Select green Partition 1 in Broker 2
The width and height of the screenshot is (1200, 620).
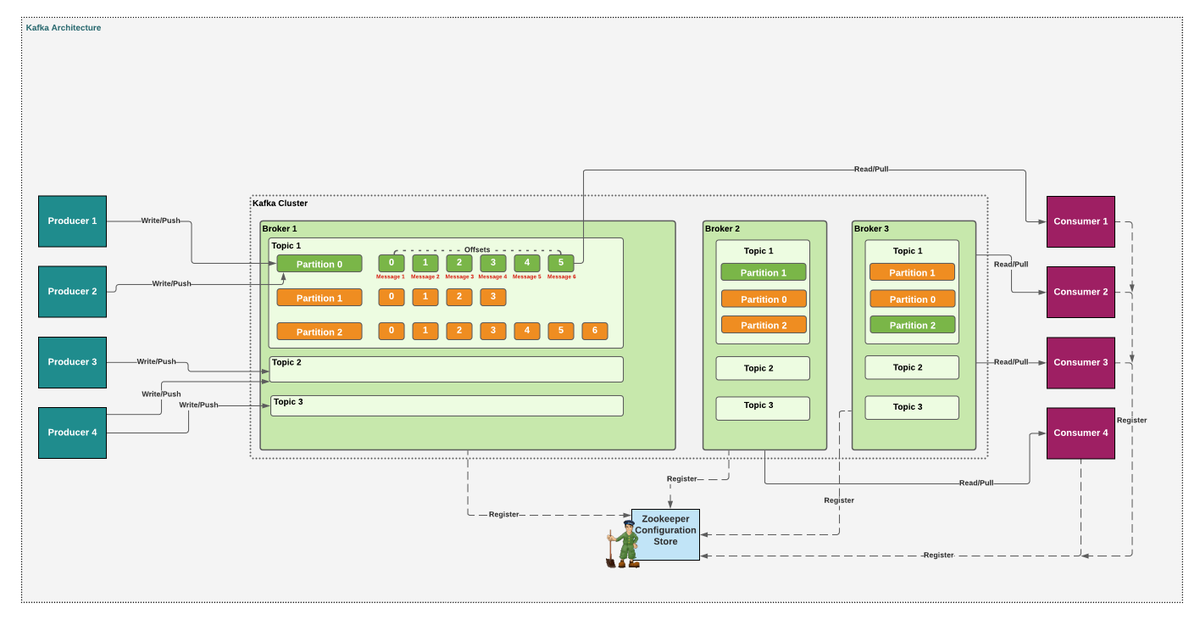(763, 272)
